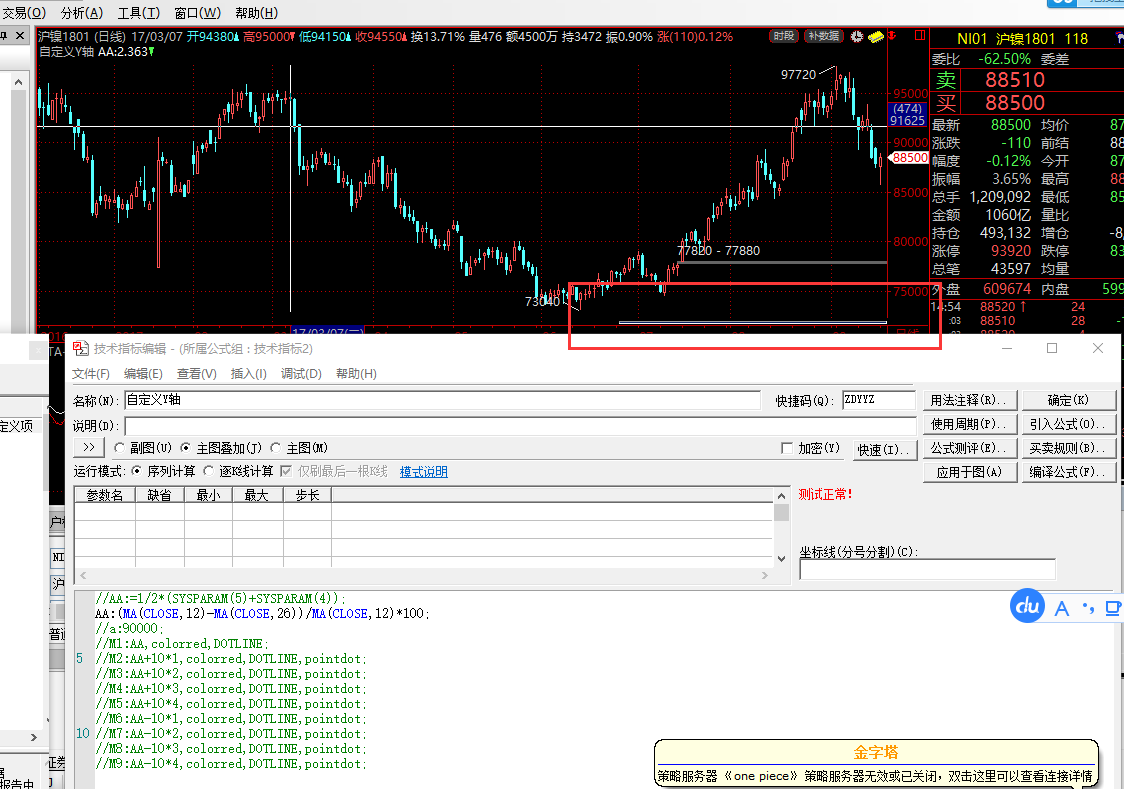Click the yellow chip icon in chart header
The width and height of the screenshot is (1124, 789).
(875, 36)
